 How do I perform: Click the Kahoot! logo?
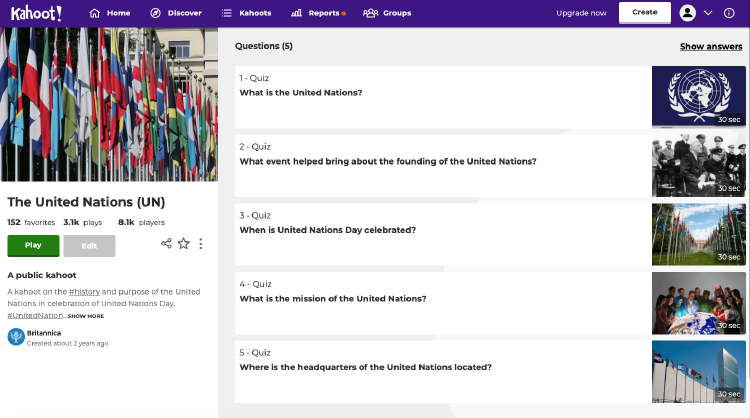(36, 13)
